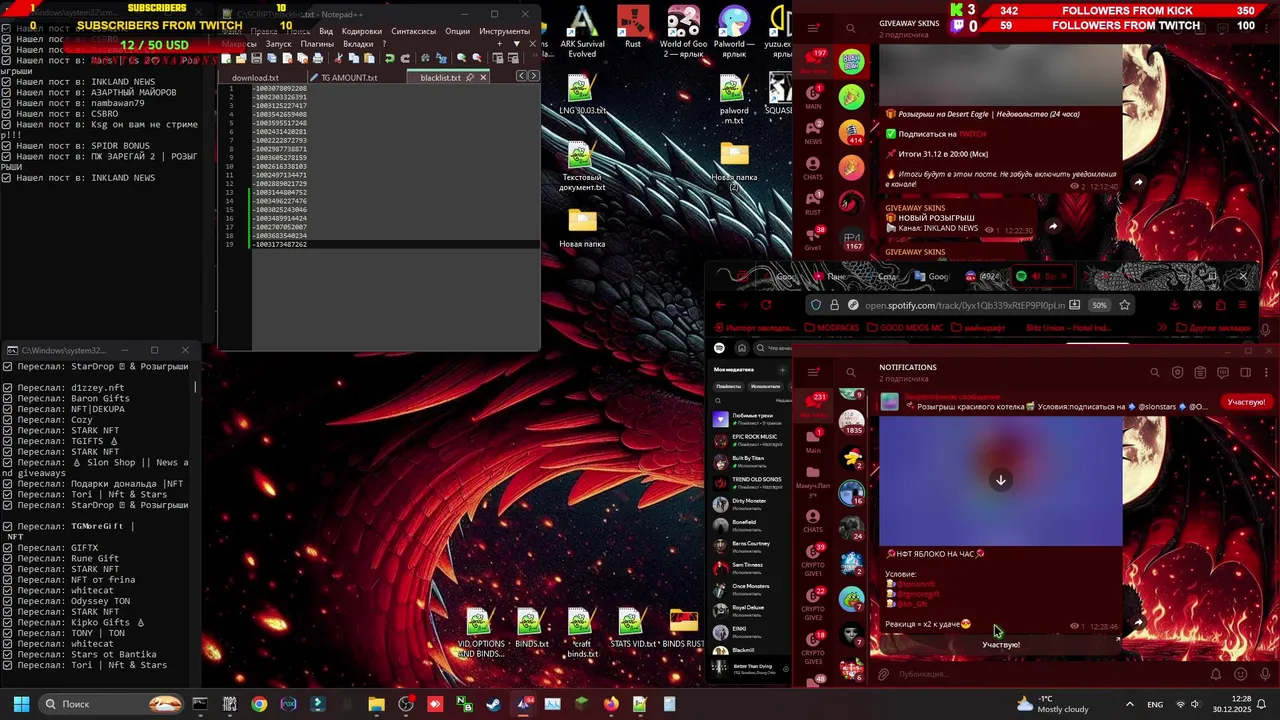1280x720 pixels.
Task: Click Find binoculars icon in Notepad++ toolbar
Action: (x=425, y=58)
